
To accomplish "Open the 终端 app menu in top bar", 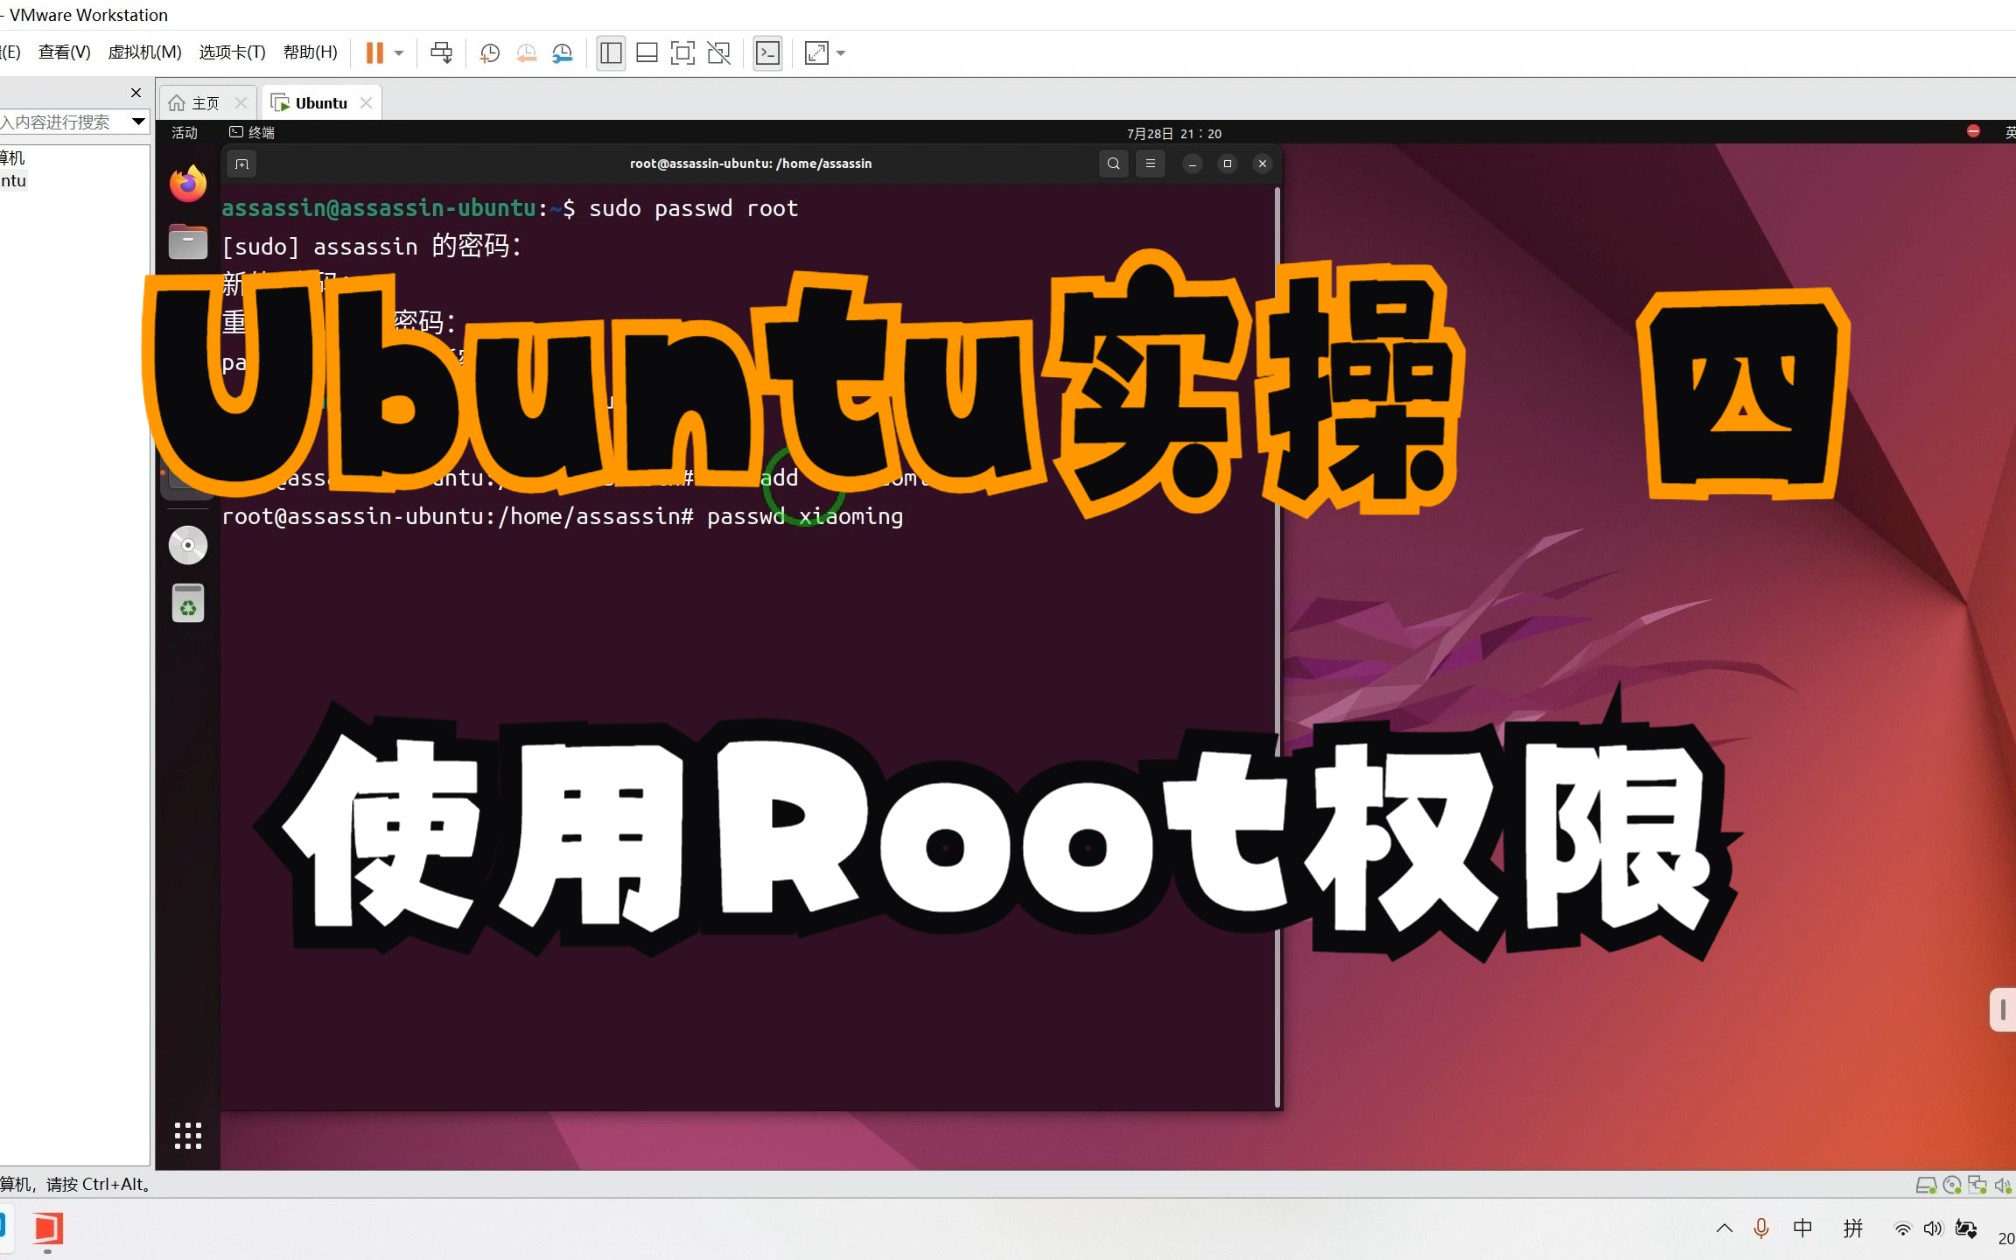I will pyautogui.click(x=252, y=132).
